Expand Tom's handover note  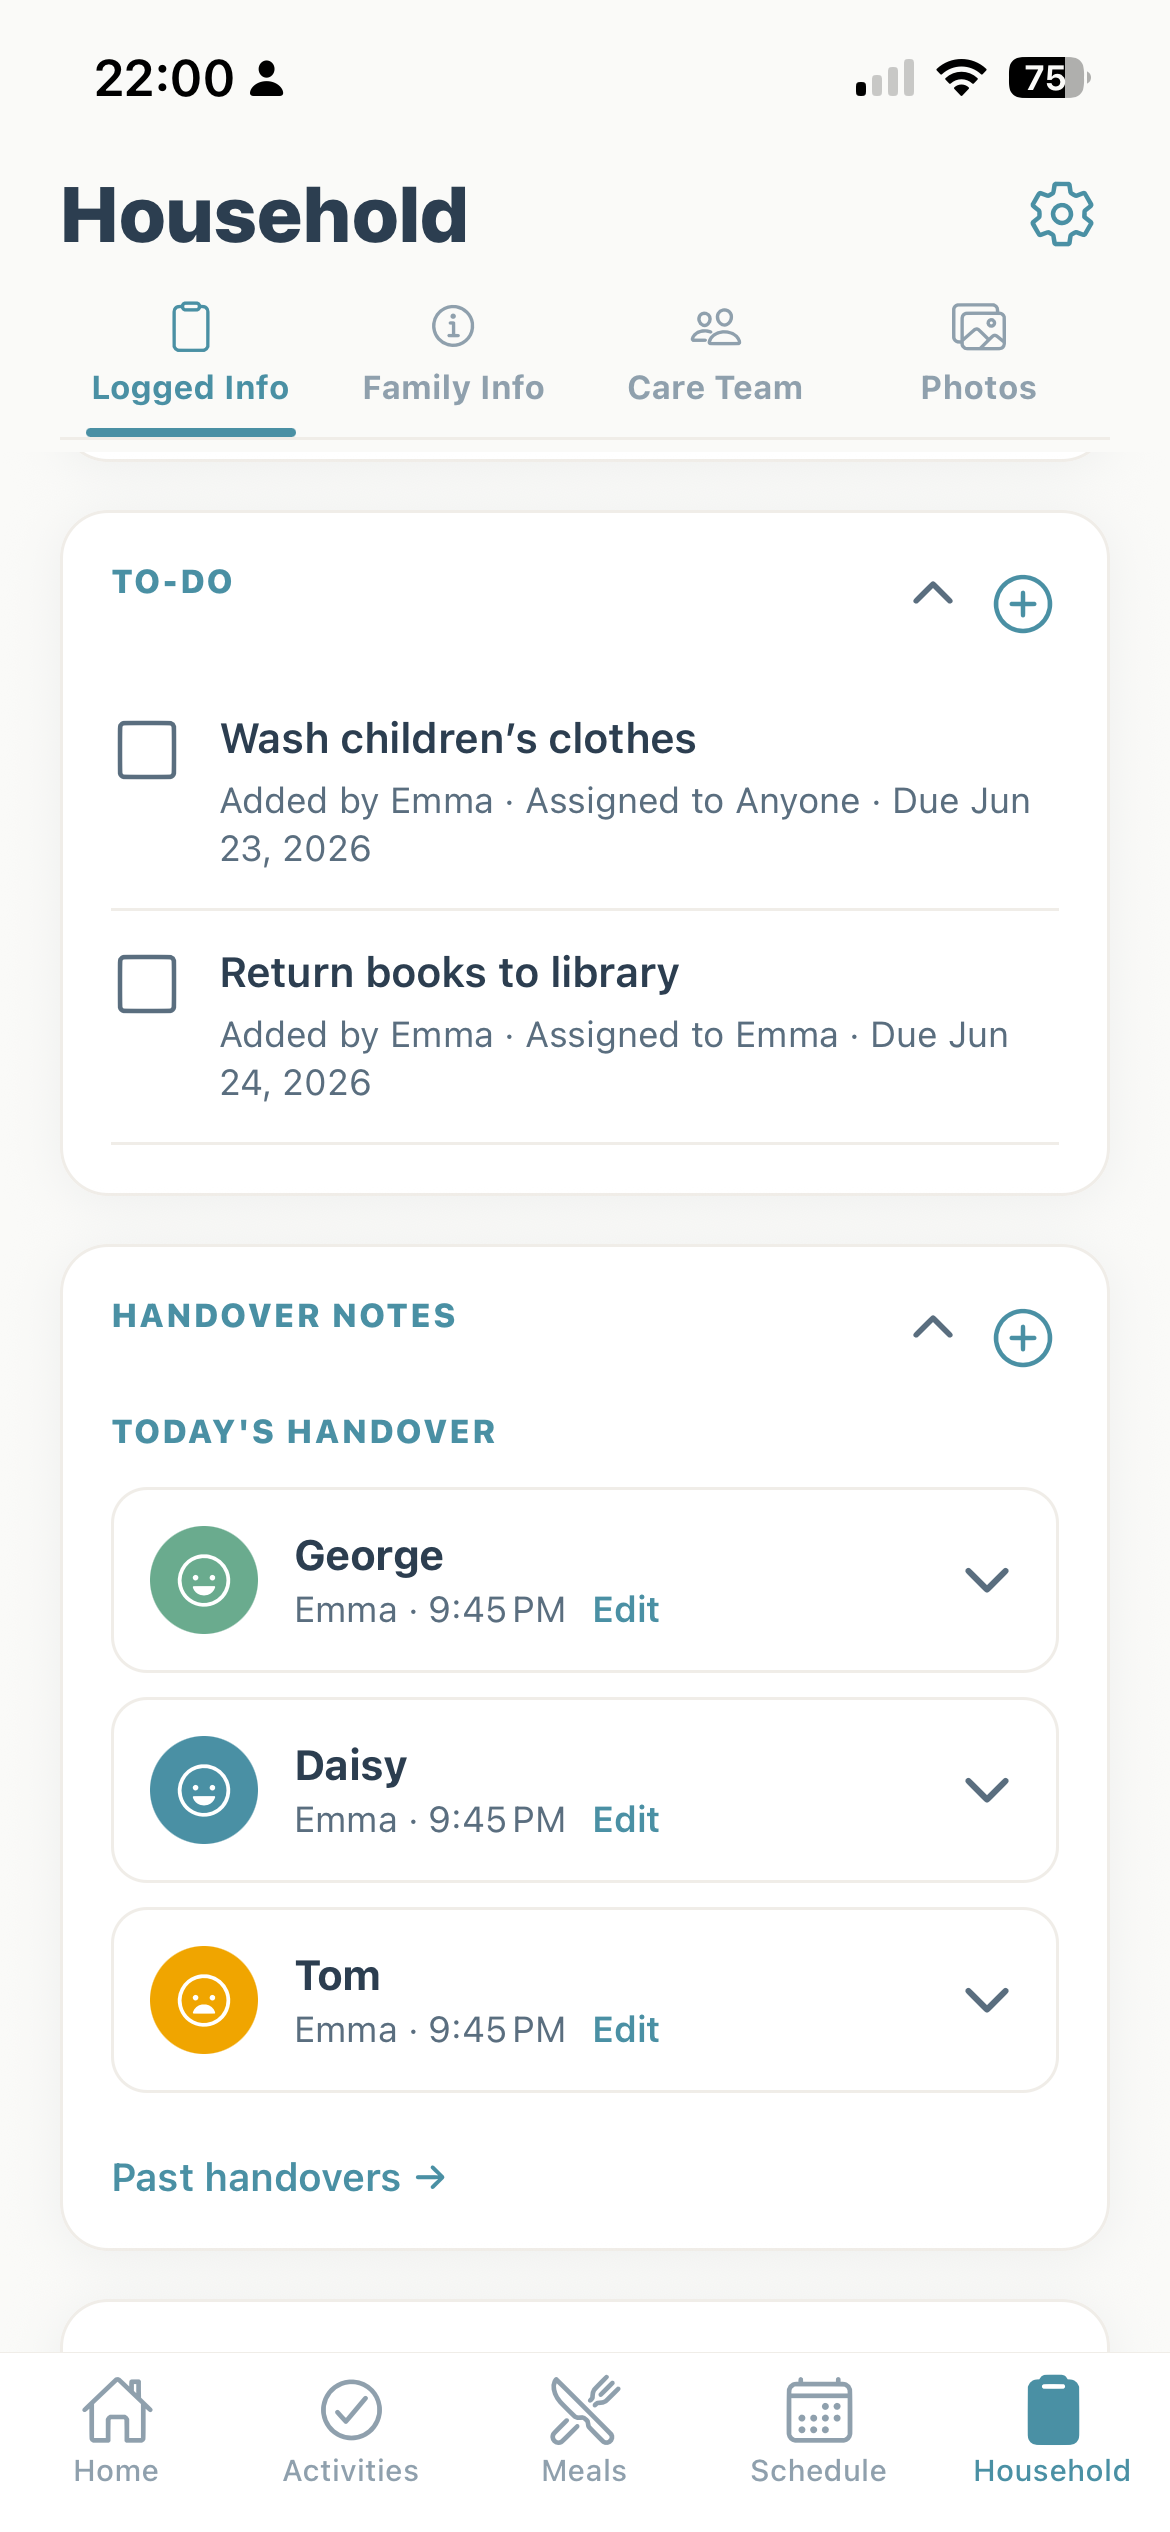pos(987,2000)
